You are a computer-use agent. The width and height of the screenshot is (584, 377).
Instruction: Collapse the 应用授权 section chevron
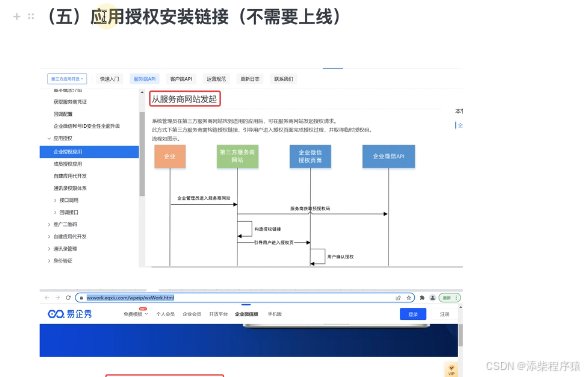click(x=49, y=138)
